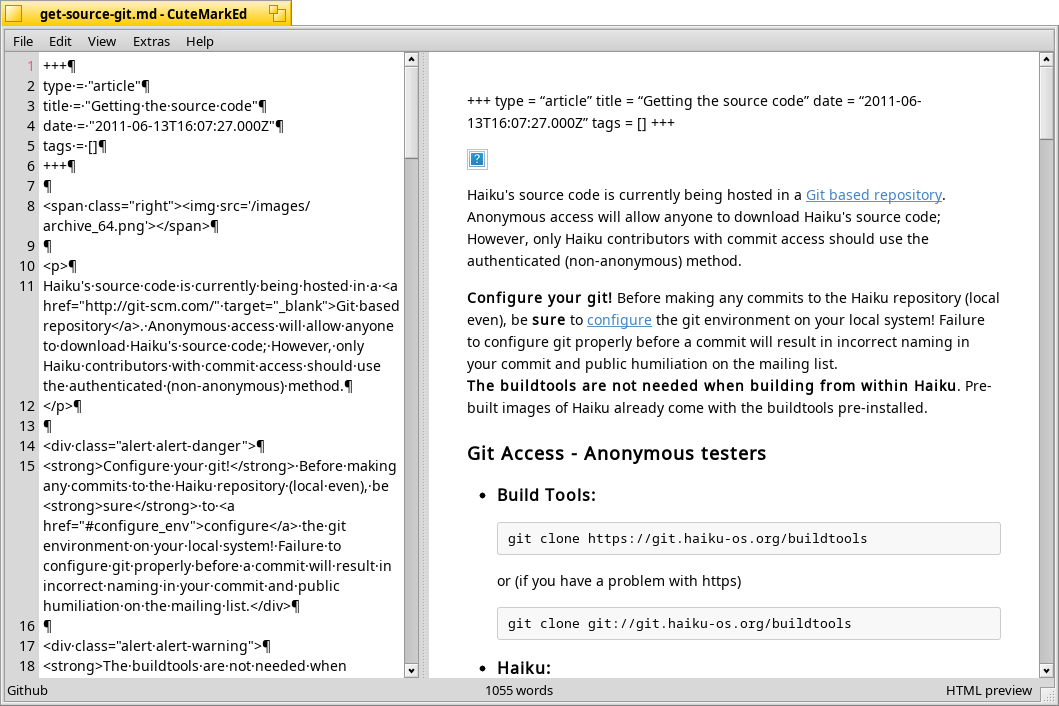
Task: Click the preview scrollbar down arrow
Action: coord(1045,671)
